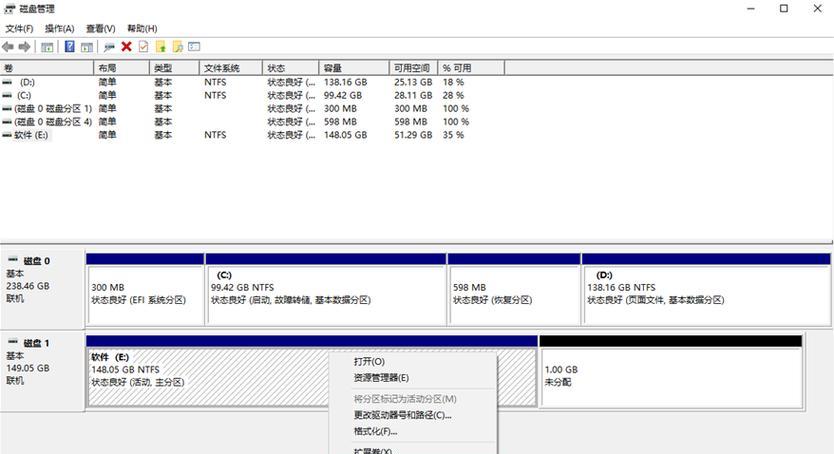Click the volume icon beside 磁盘 0 磁盘分区 4
This screenshot has height=454, width=834.
(x=7, y=122)
